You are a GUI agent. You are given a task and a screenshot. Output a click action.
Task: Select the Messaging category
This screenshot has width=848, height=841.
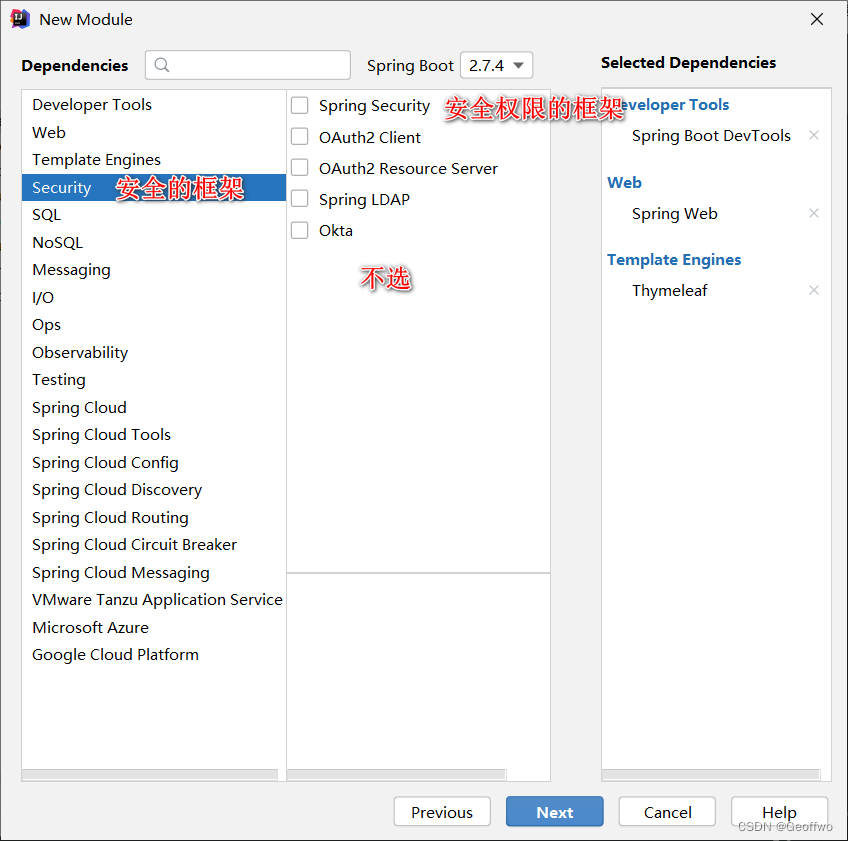click(154, 270)
